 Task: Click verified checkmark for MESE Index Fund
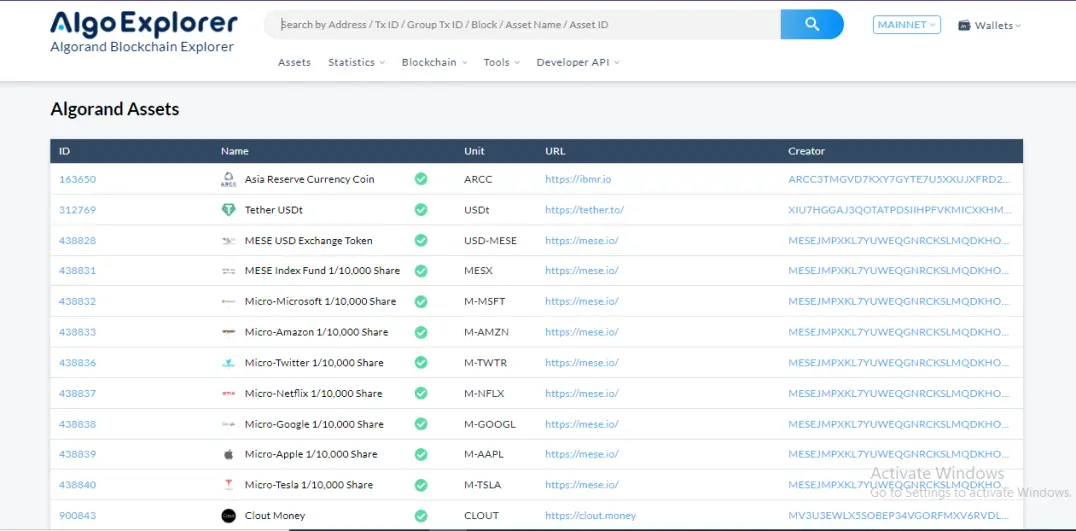421,271
